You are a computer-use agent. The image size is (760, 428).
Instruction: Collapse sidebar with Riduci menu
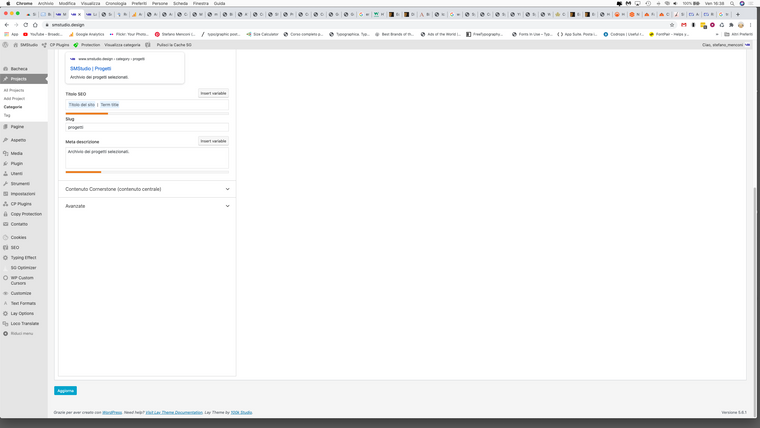(x=22, y=333)
